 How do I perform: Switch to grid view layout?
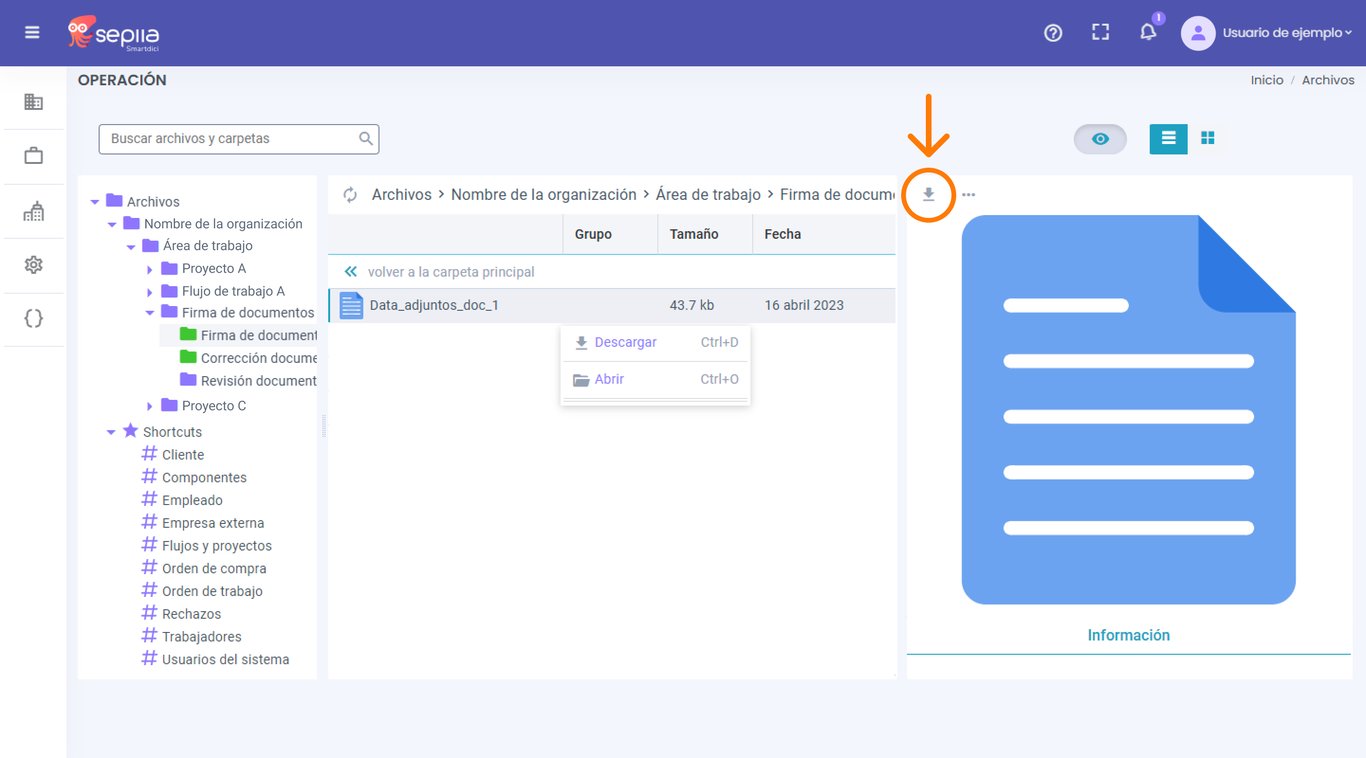(x=1207, y=138)
